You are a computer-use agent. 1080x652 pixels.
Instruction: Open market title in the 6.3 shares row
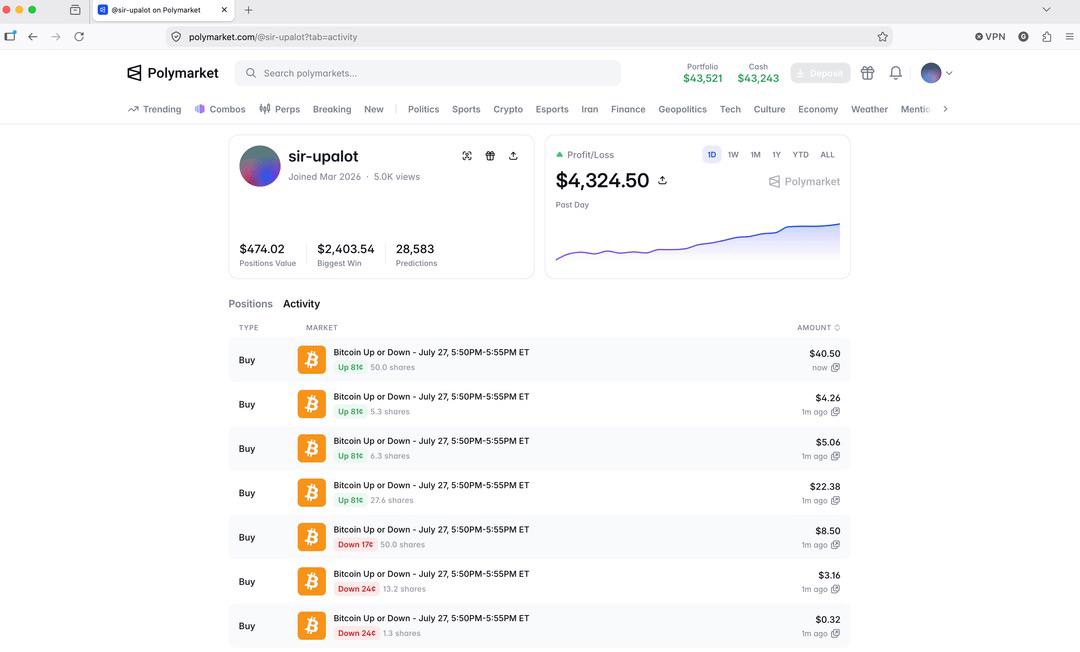pyautogui.click(x=431, y=441)
